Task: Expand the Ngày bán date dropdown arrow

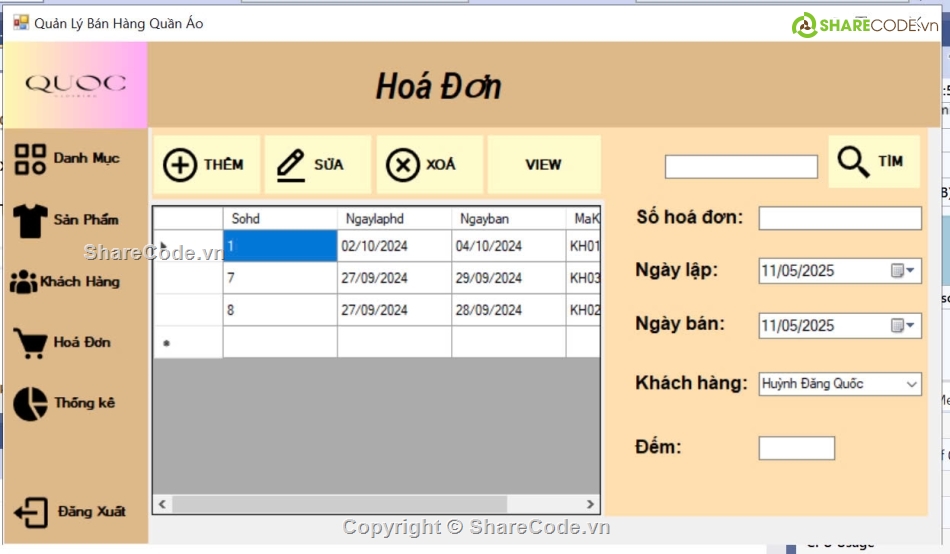Action: (910, 325)
